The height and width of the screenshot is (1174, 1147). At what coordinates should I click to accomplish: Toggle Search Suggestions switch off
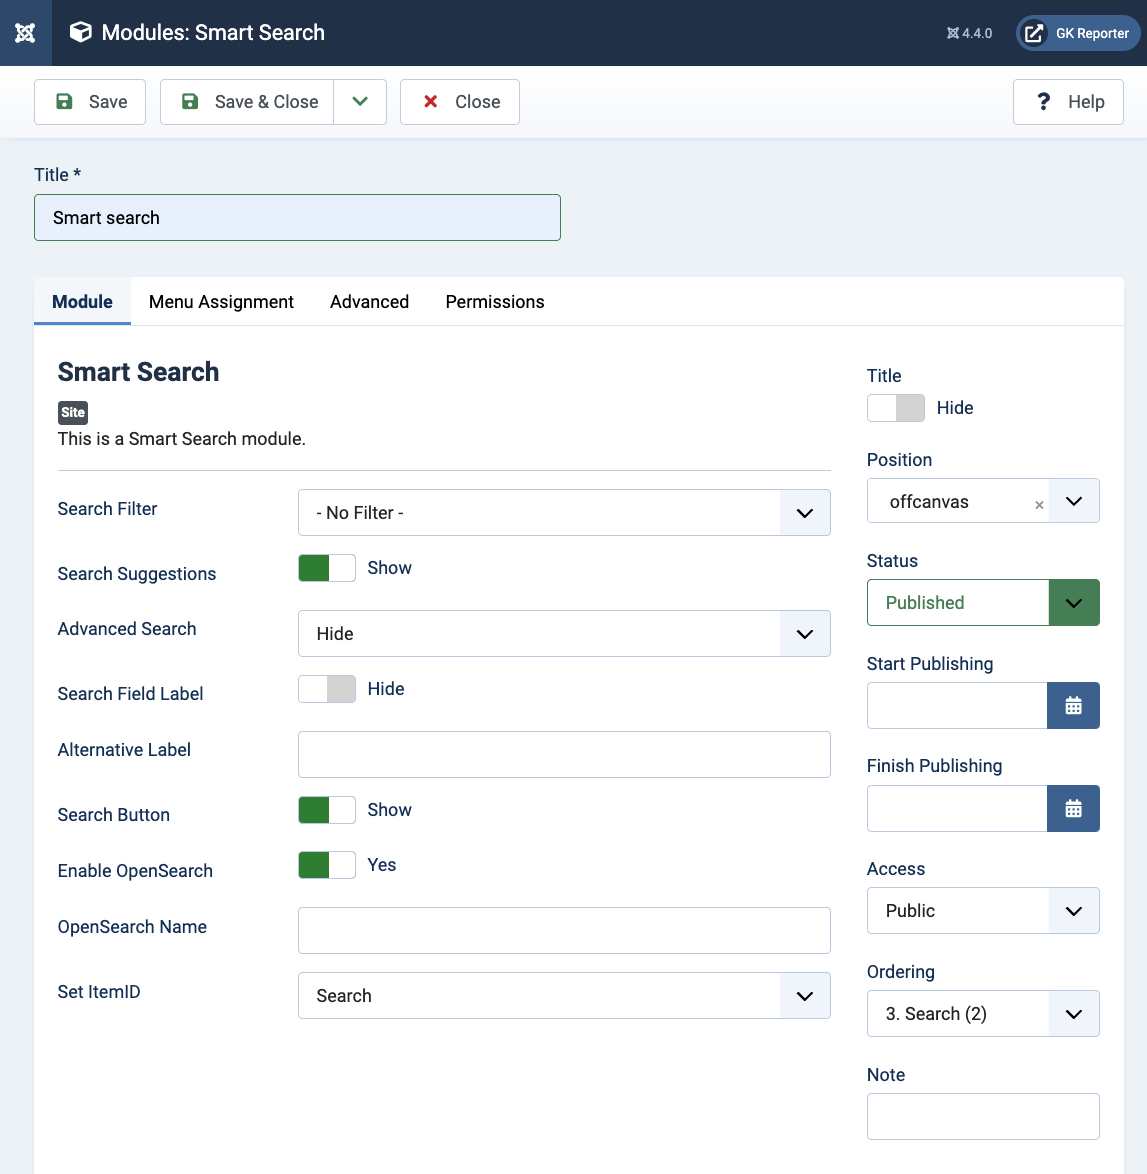(327, 568)
